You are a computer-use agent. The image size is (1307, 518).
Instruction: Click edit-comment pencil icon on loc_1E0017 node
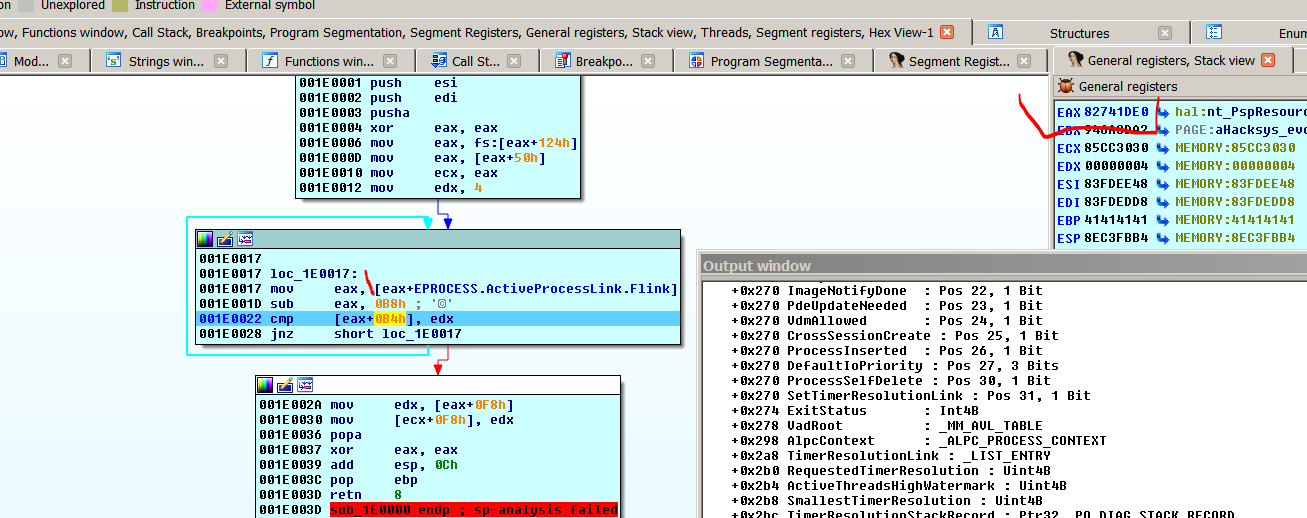[x=225, y=239]
